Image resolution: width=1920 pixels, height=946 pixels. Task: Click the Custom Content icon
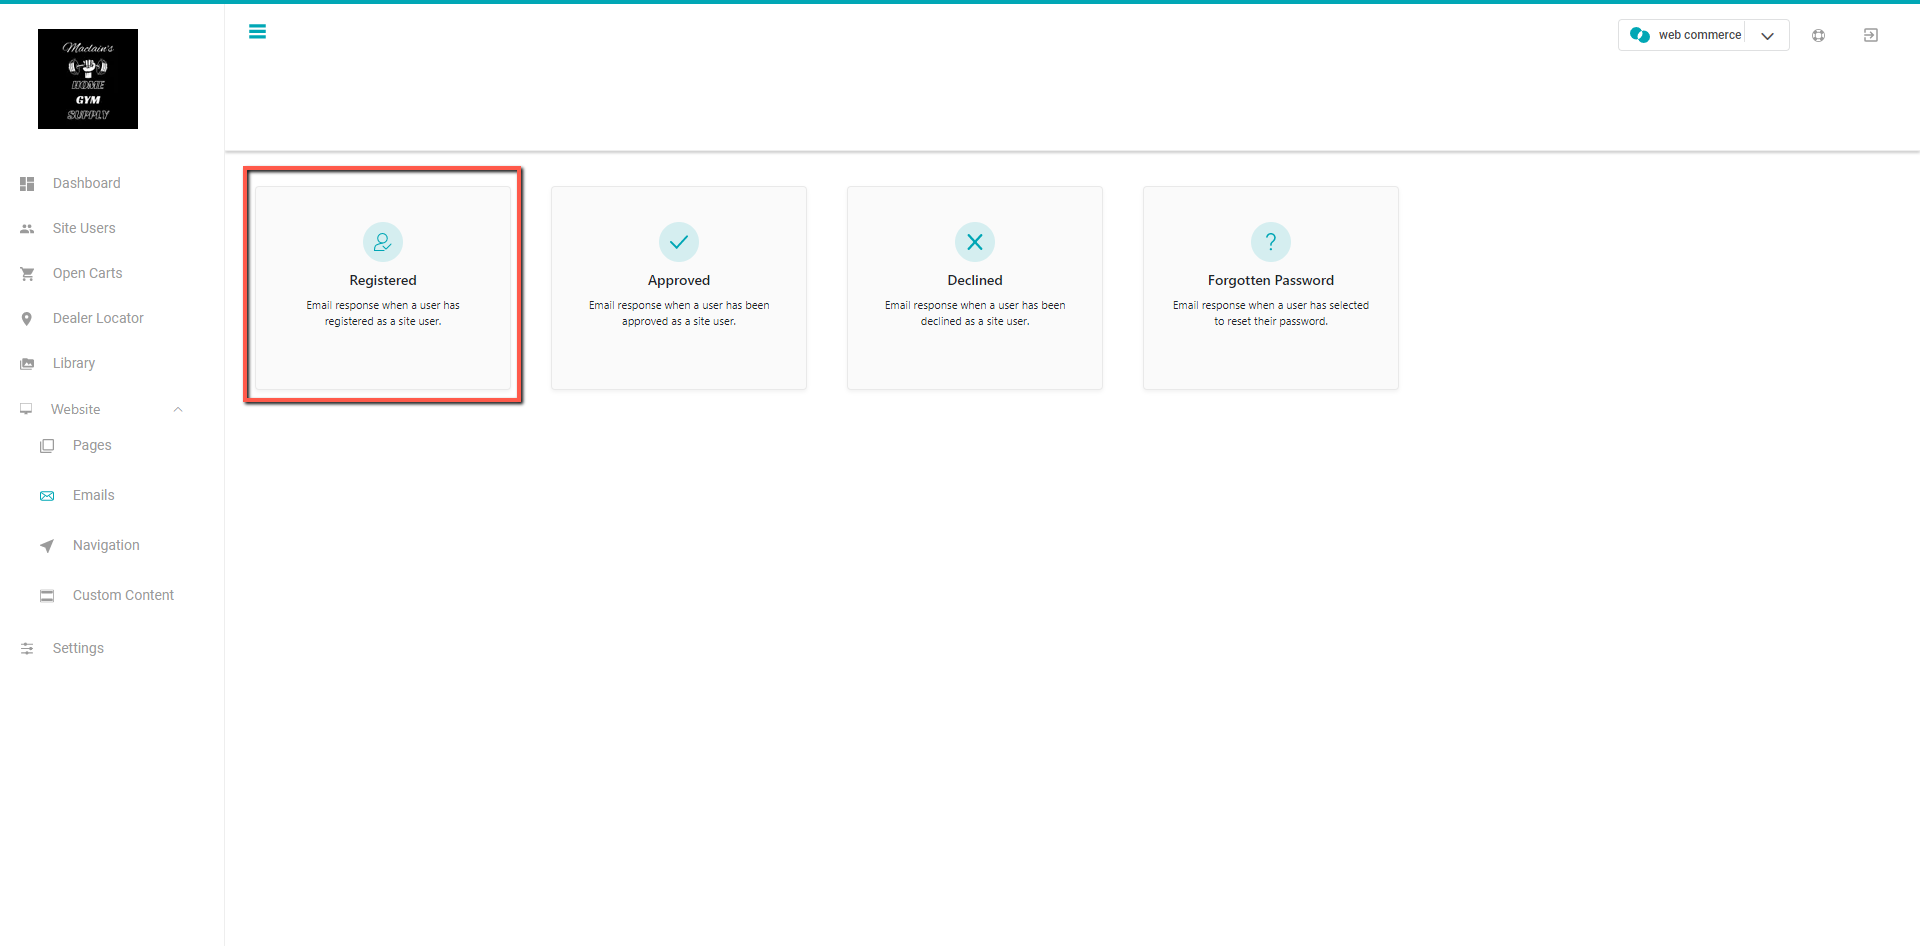click(47, 596)
